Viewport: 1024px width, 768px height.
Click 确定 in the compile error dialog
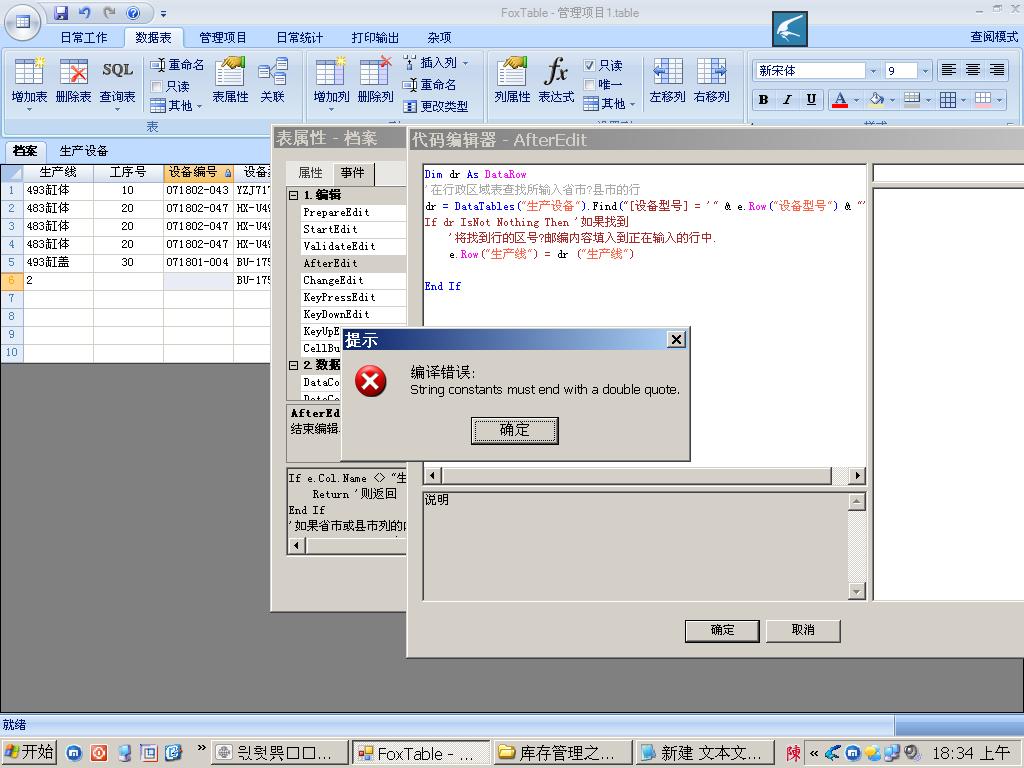click(514, 430)
